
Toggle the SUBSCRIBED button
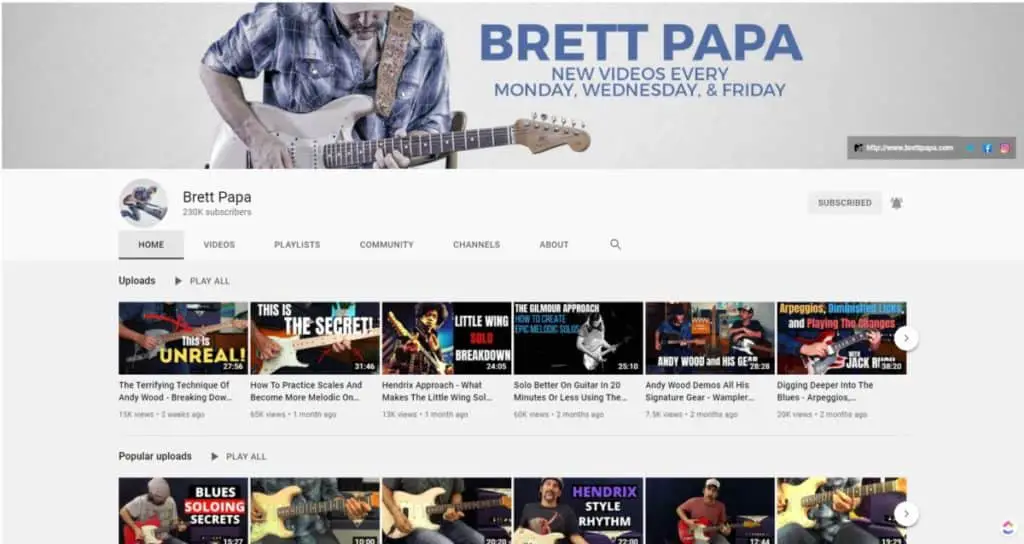[844, 203]
